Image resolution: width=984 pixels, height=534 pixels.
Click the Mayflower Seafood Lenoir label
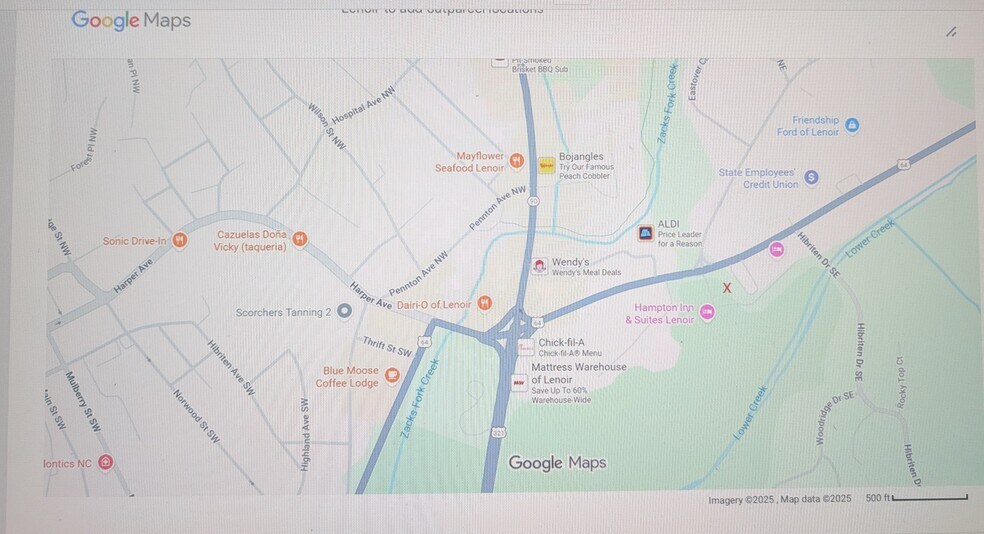(469, 161)
